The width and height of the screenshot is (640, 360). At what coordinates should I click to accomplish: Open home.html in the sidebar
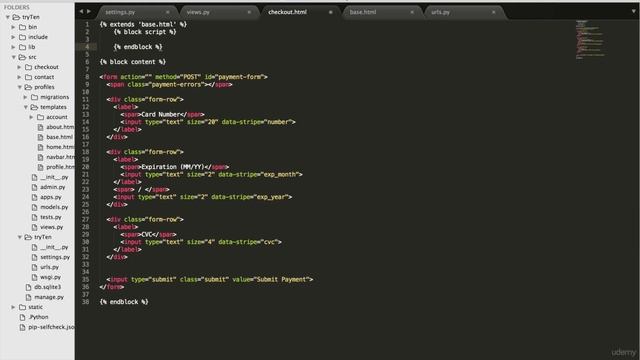click(x=60, y=147)
